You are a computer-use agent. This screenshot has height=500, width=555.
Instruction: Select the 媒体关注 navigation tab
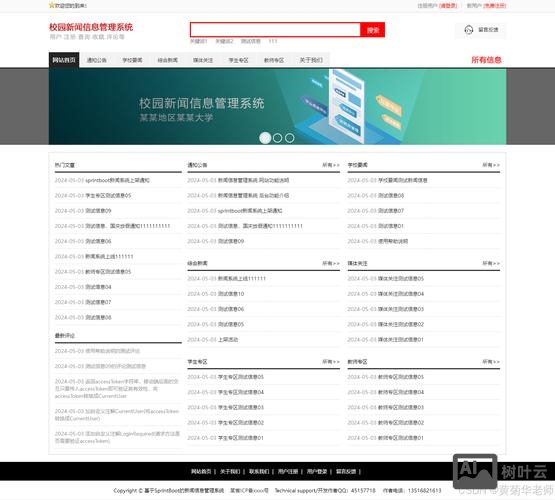[x=203, y=60]
